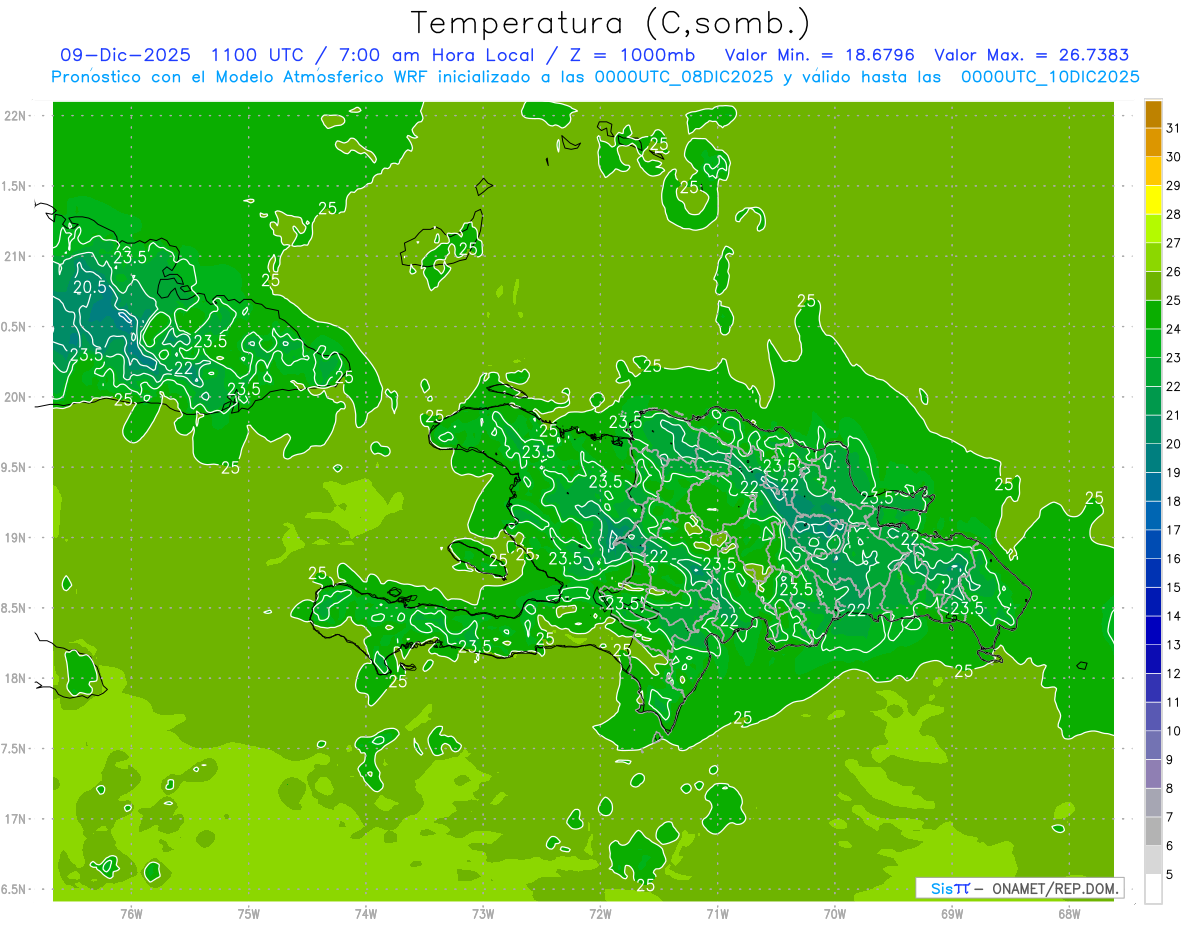Click the 18N latitude label
The width and height of the screenshot is (1200, 927).
point(15,678)
